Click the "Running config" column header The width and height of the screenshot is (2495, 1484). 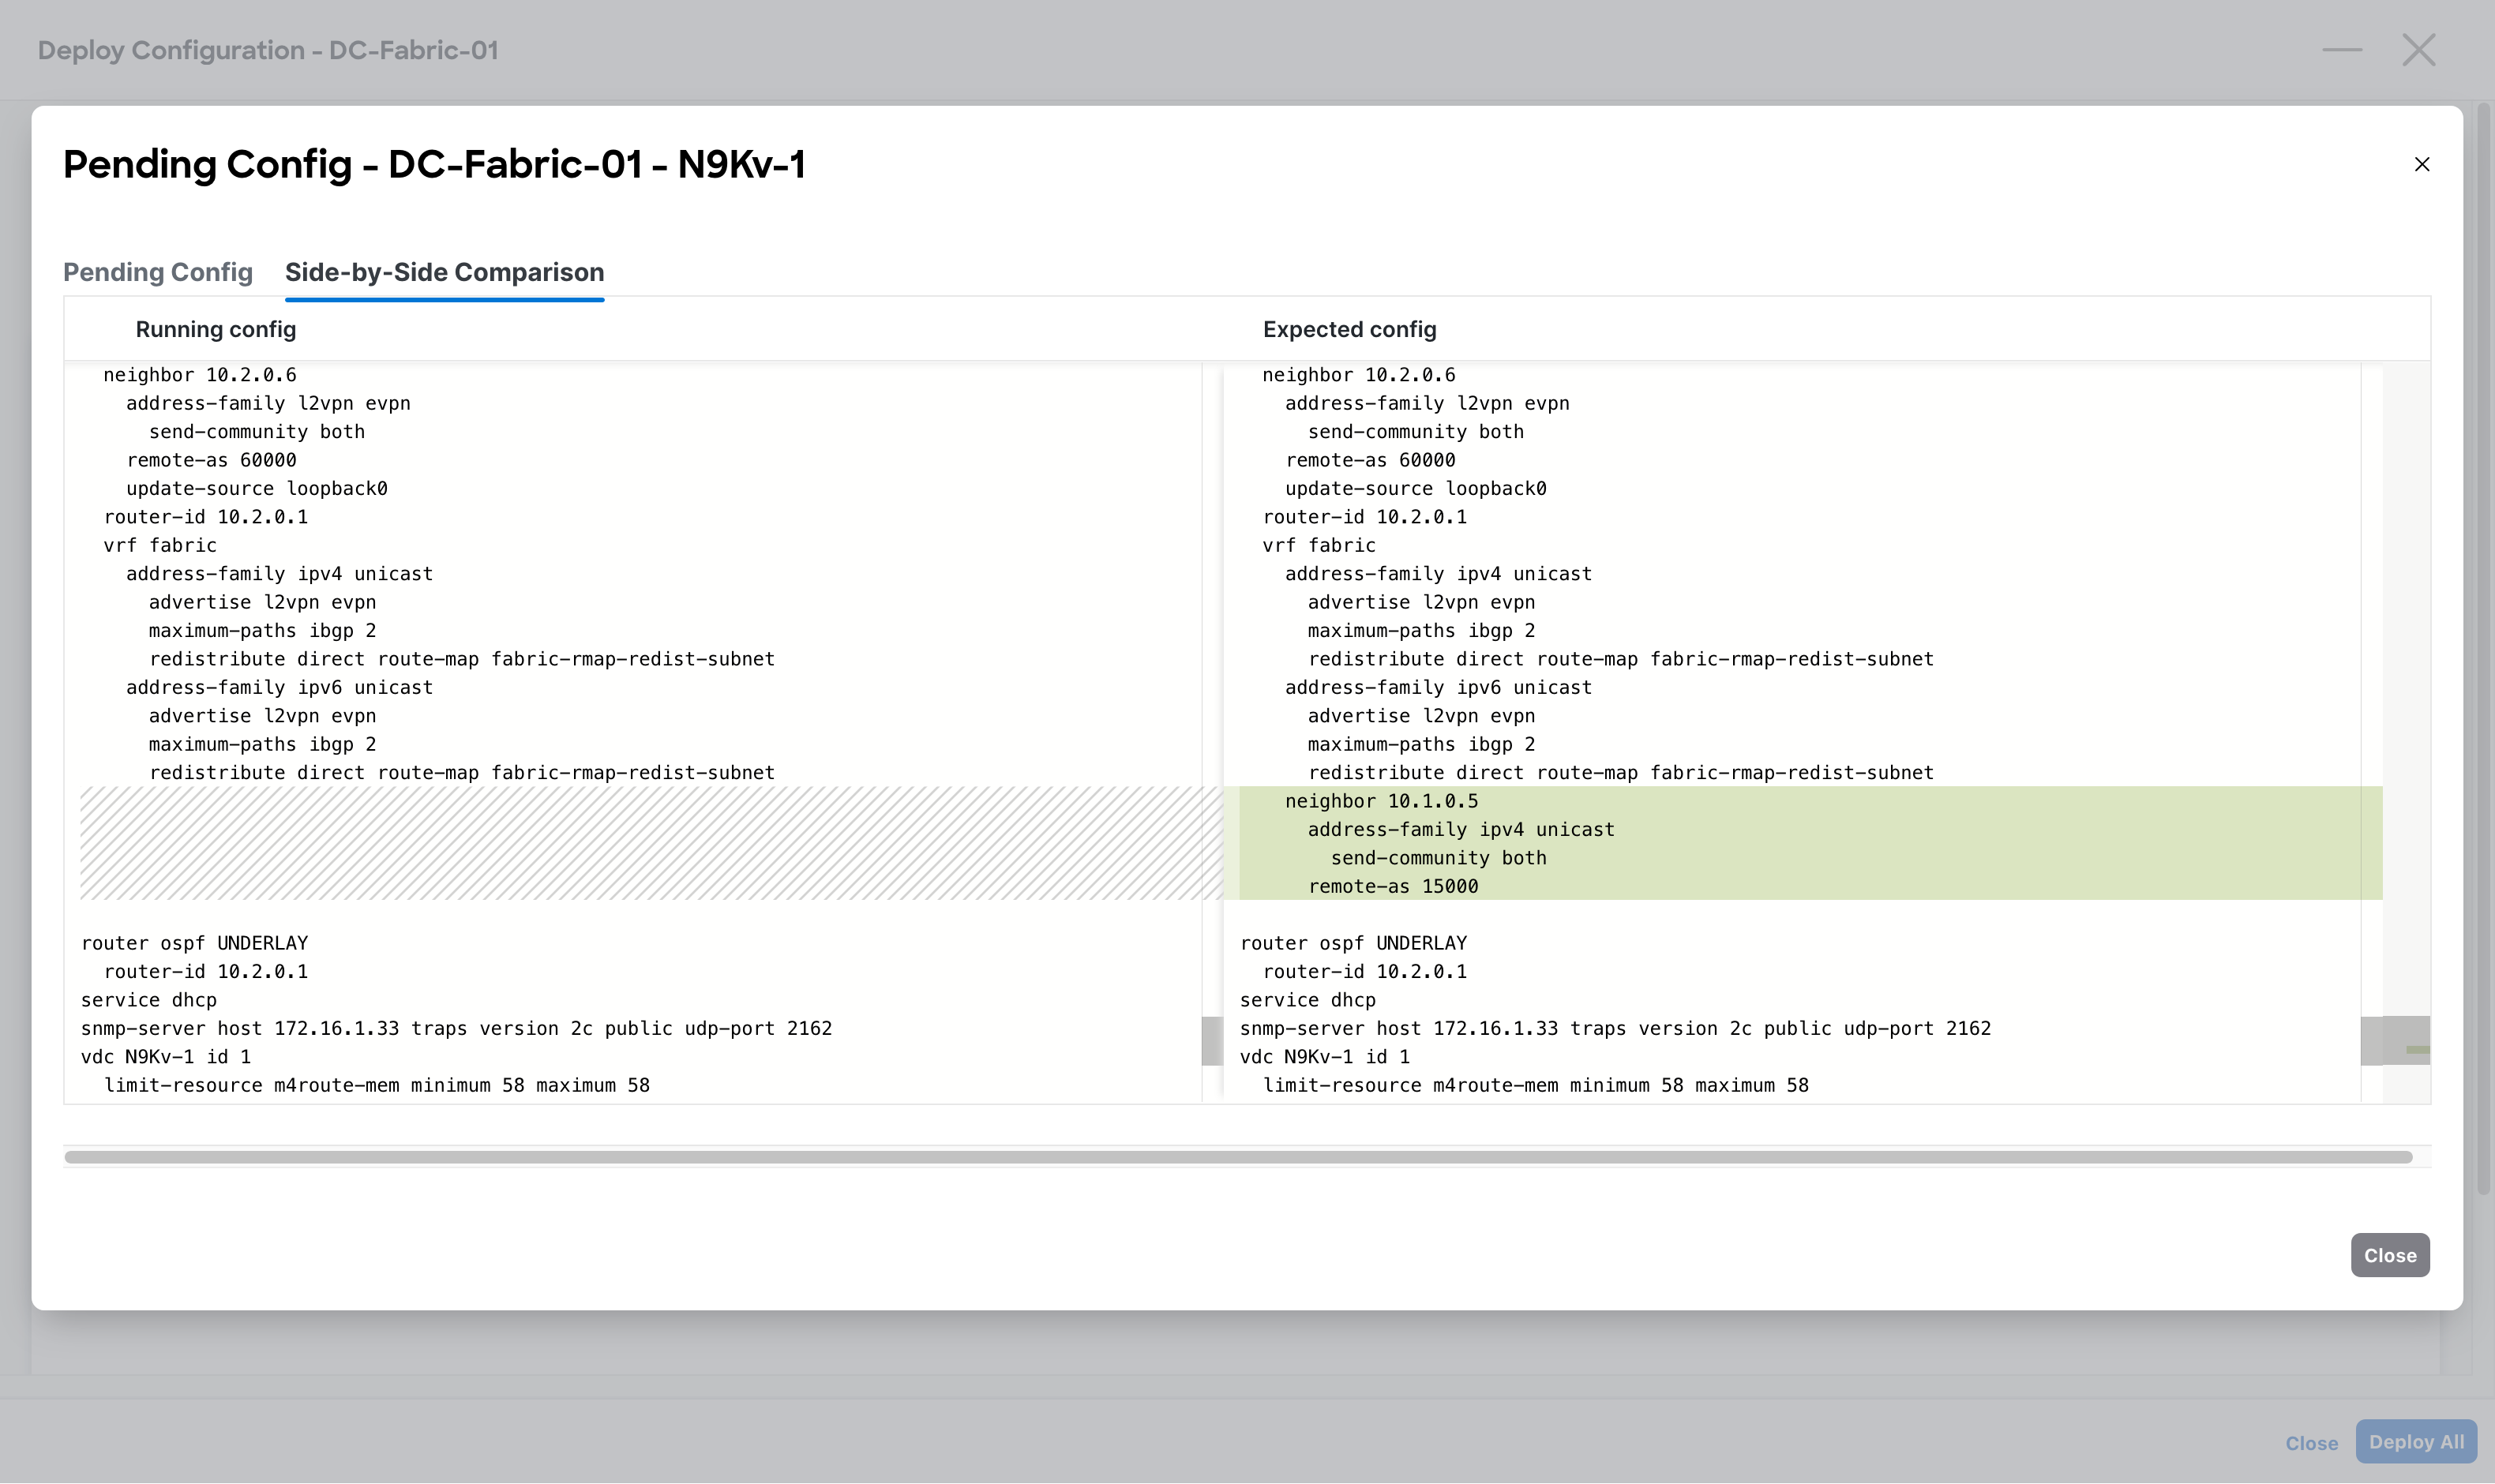click(216, 329)
